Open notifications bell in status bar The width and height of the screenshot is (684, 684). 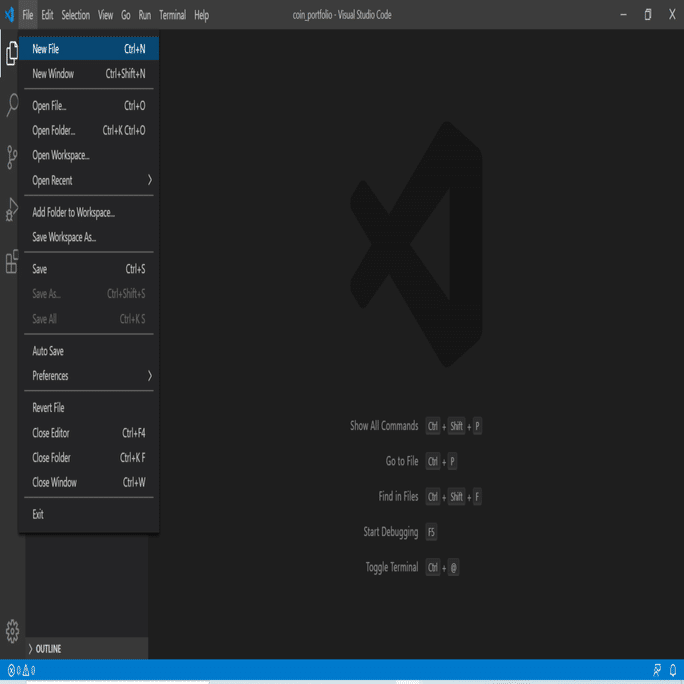pos(673,670)
